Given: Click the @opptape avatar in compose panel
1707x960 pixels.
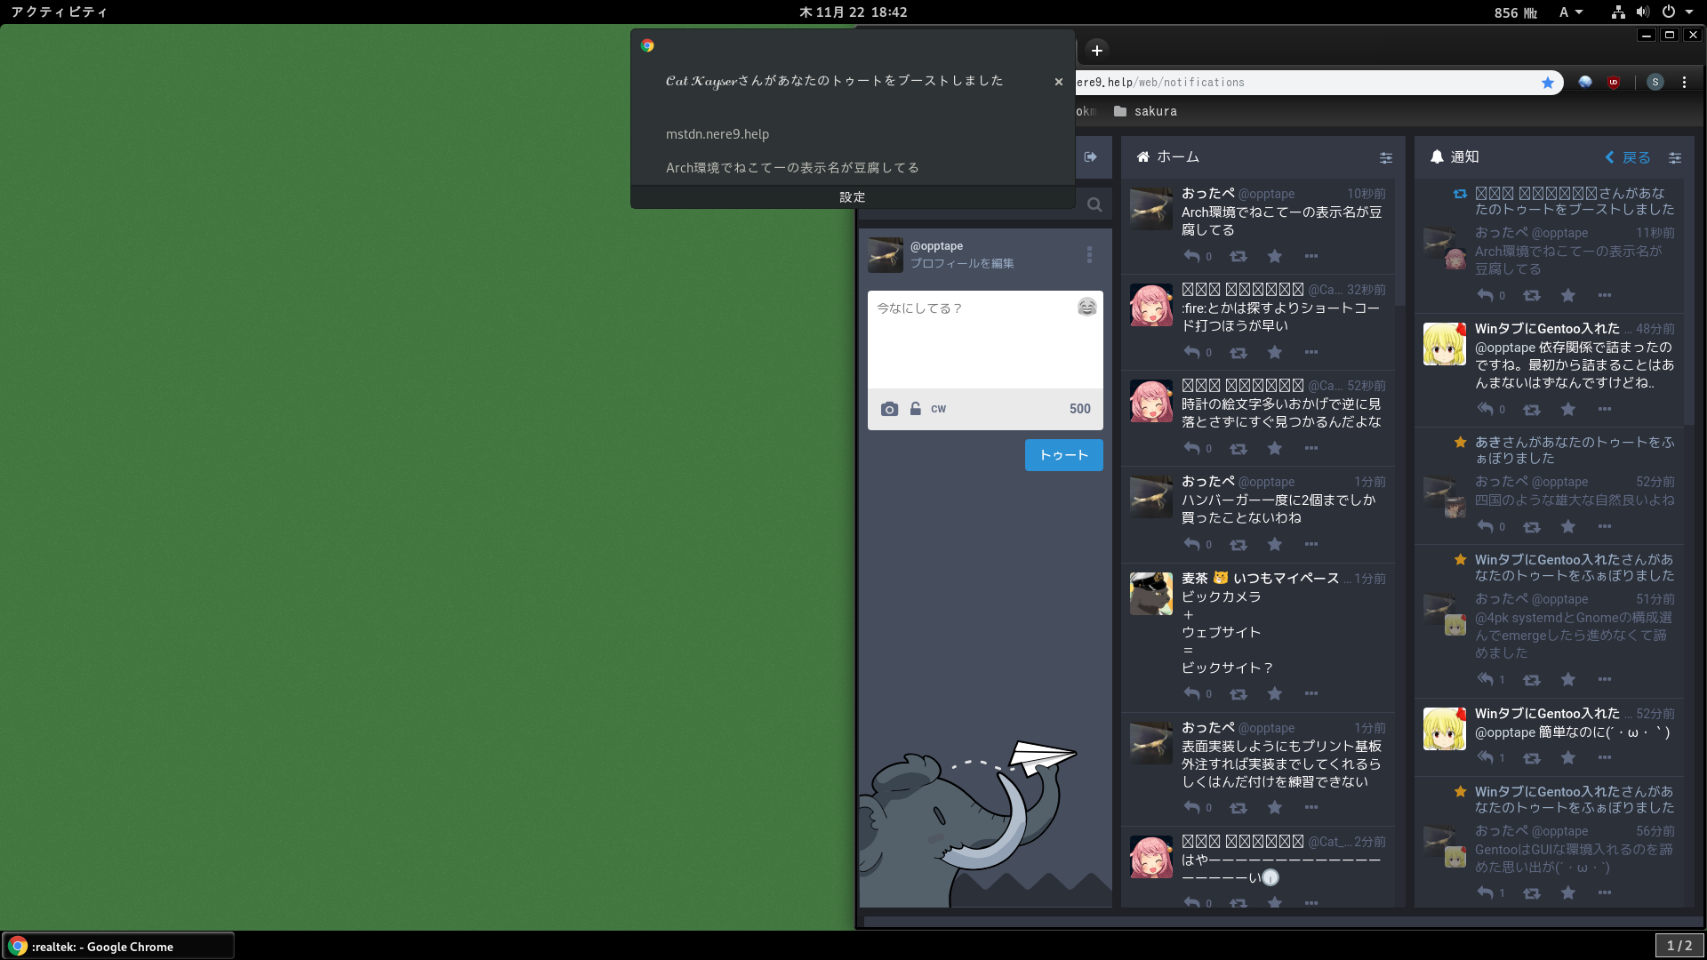Looking at the screenshot, I should pos(885,255).
